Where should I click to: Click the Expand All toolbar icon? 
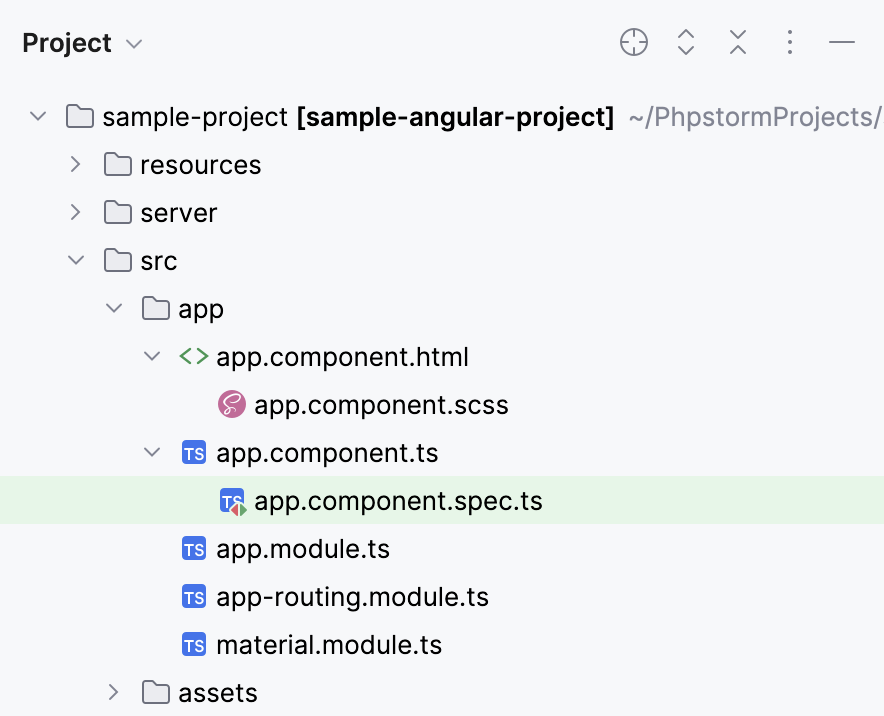pyautogui.click(x=686, y=42)
